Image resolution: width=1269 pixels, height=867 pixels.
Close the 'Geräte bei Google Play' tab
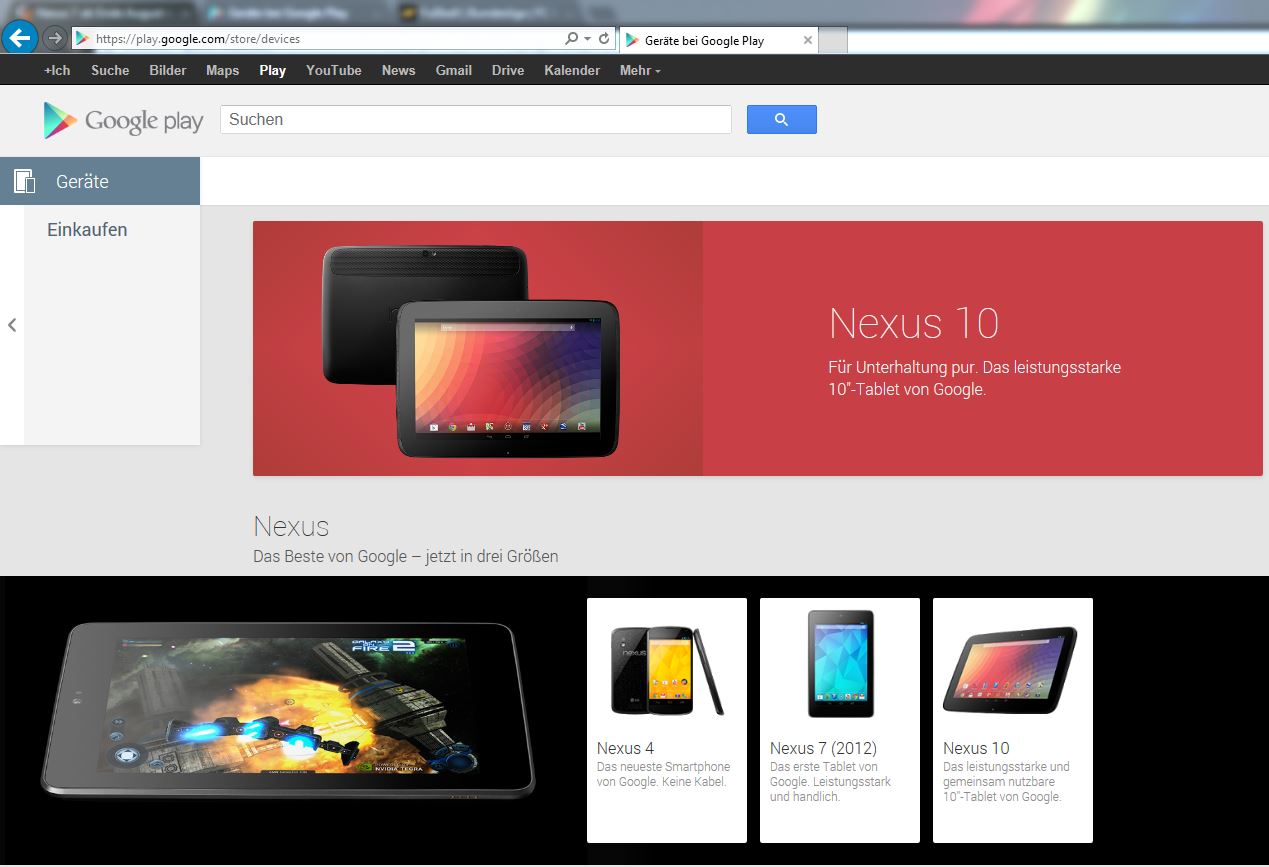(x=808, y=40)
